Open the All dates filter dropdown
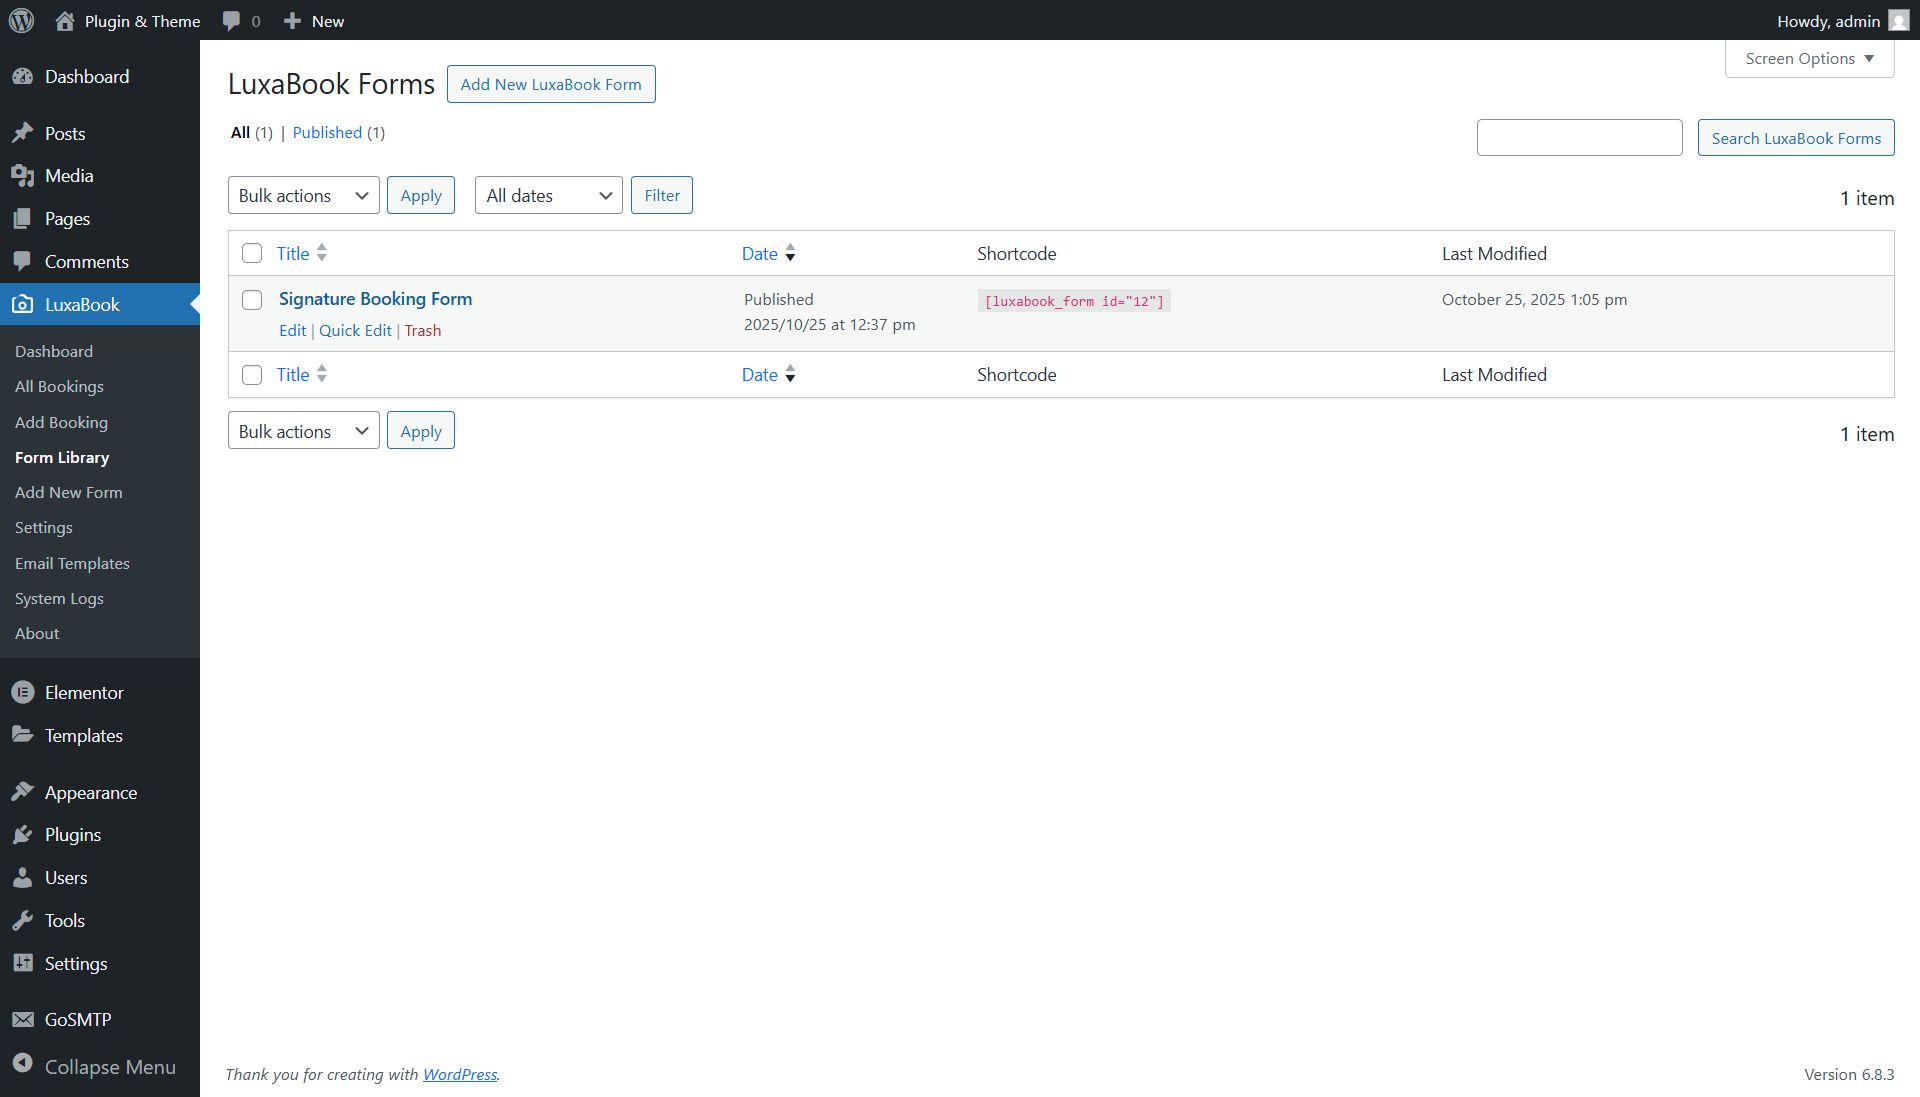 548,196
